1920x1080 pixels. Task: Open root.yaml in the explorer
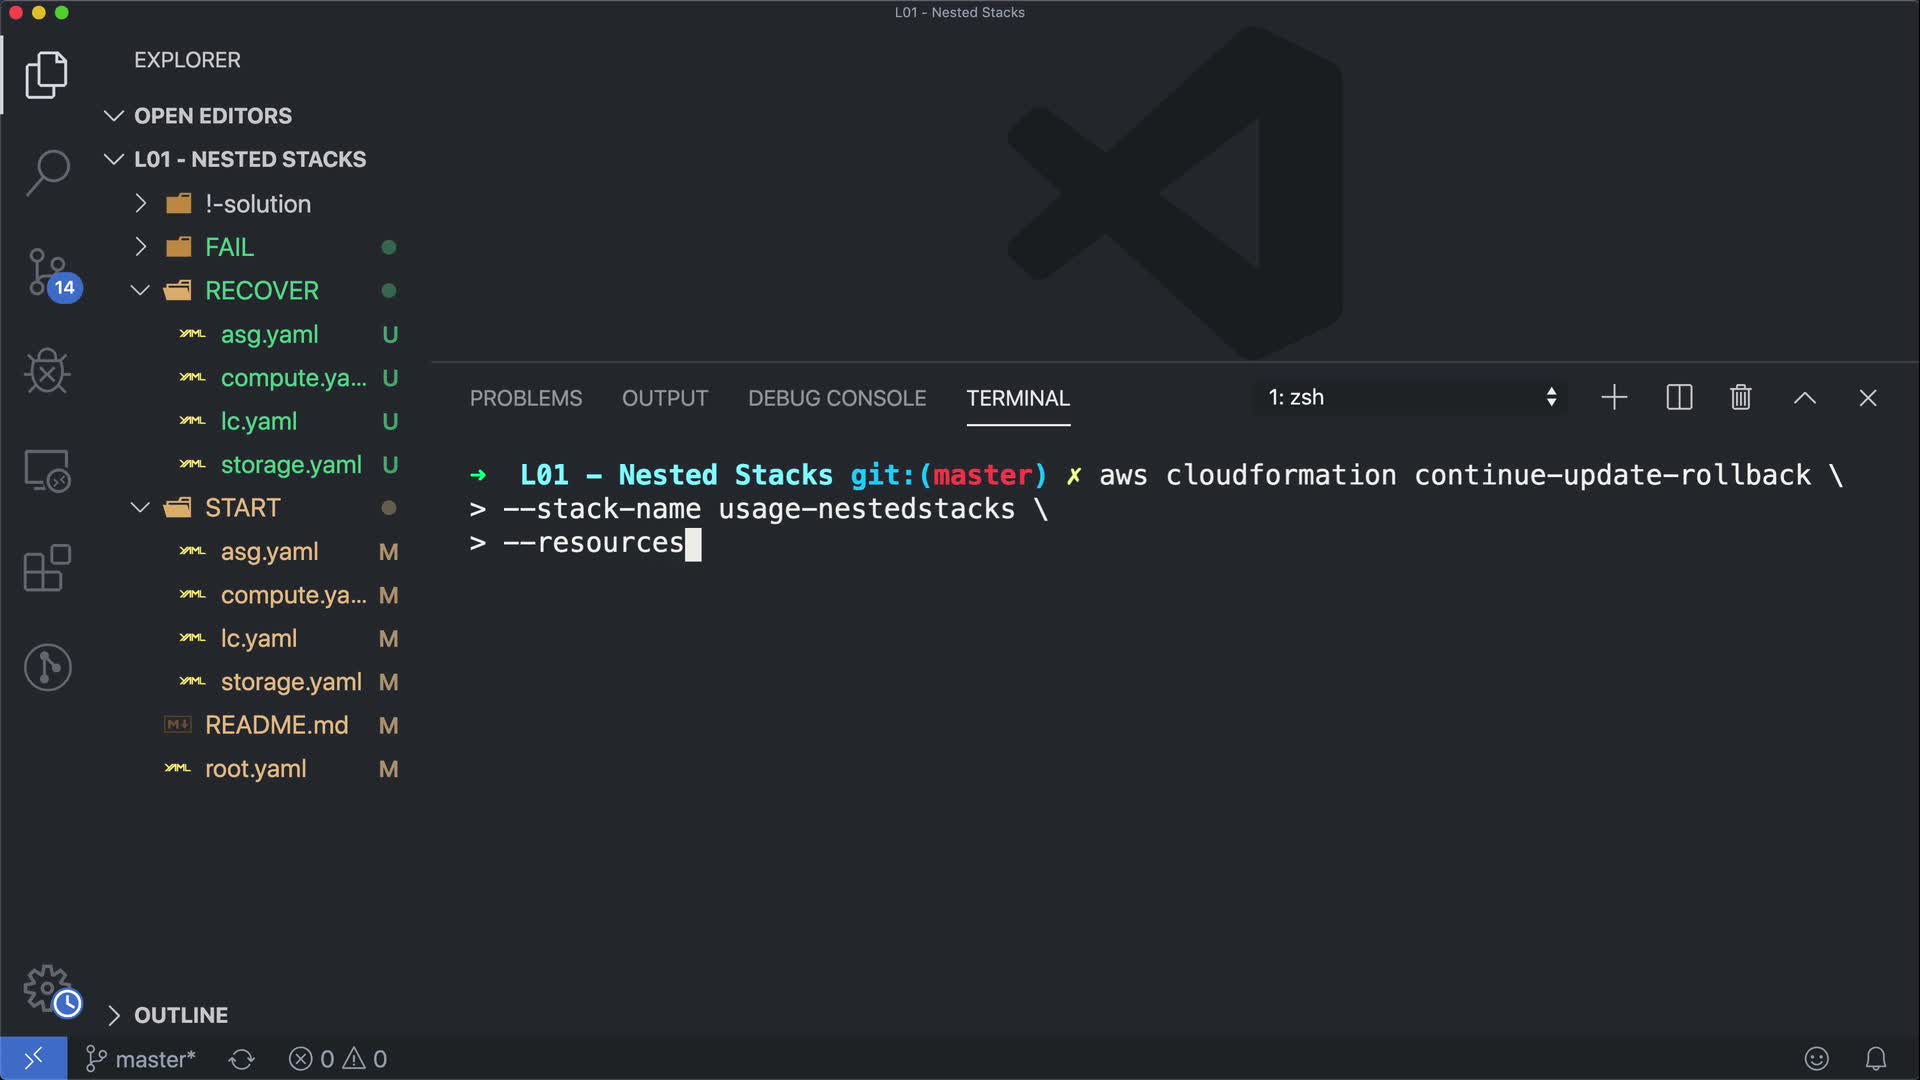point(255,769)
